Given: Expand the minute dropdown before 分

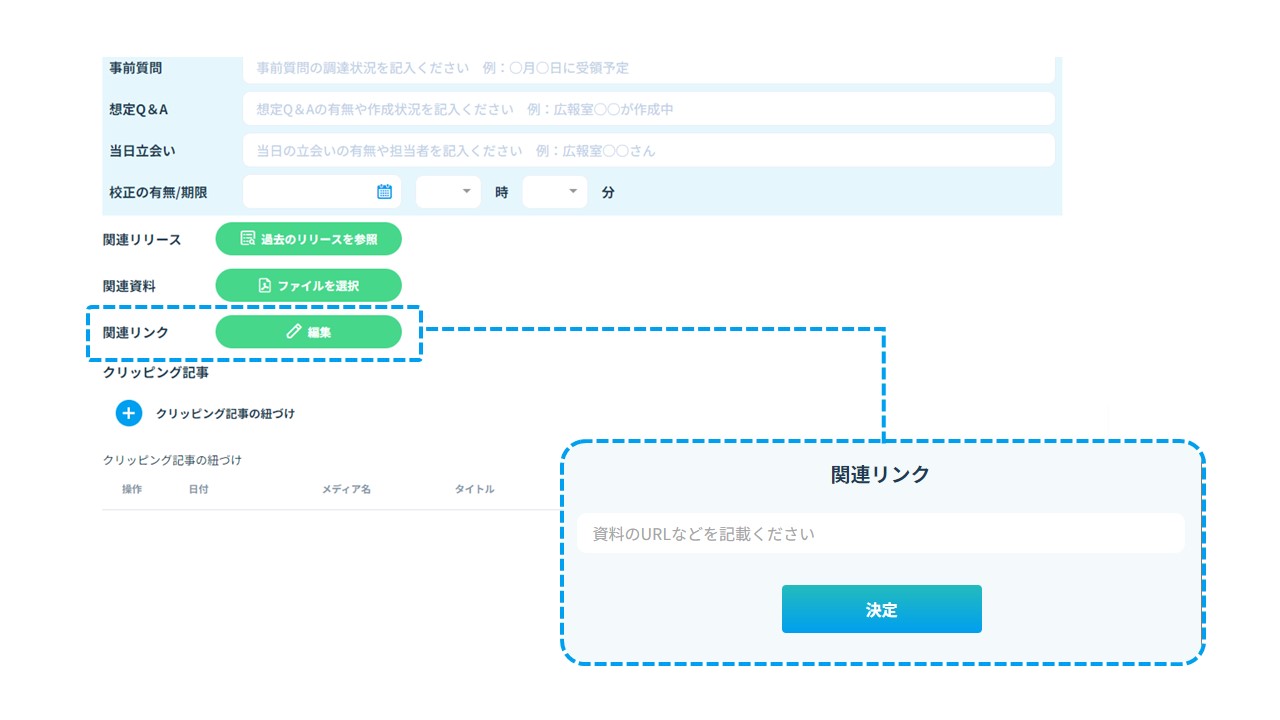Looking at the screenshot, I should 555,192.
